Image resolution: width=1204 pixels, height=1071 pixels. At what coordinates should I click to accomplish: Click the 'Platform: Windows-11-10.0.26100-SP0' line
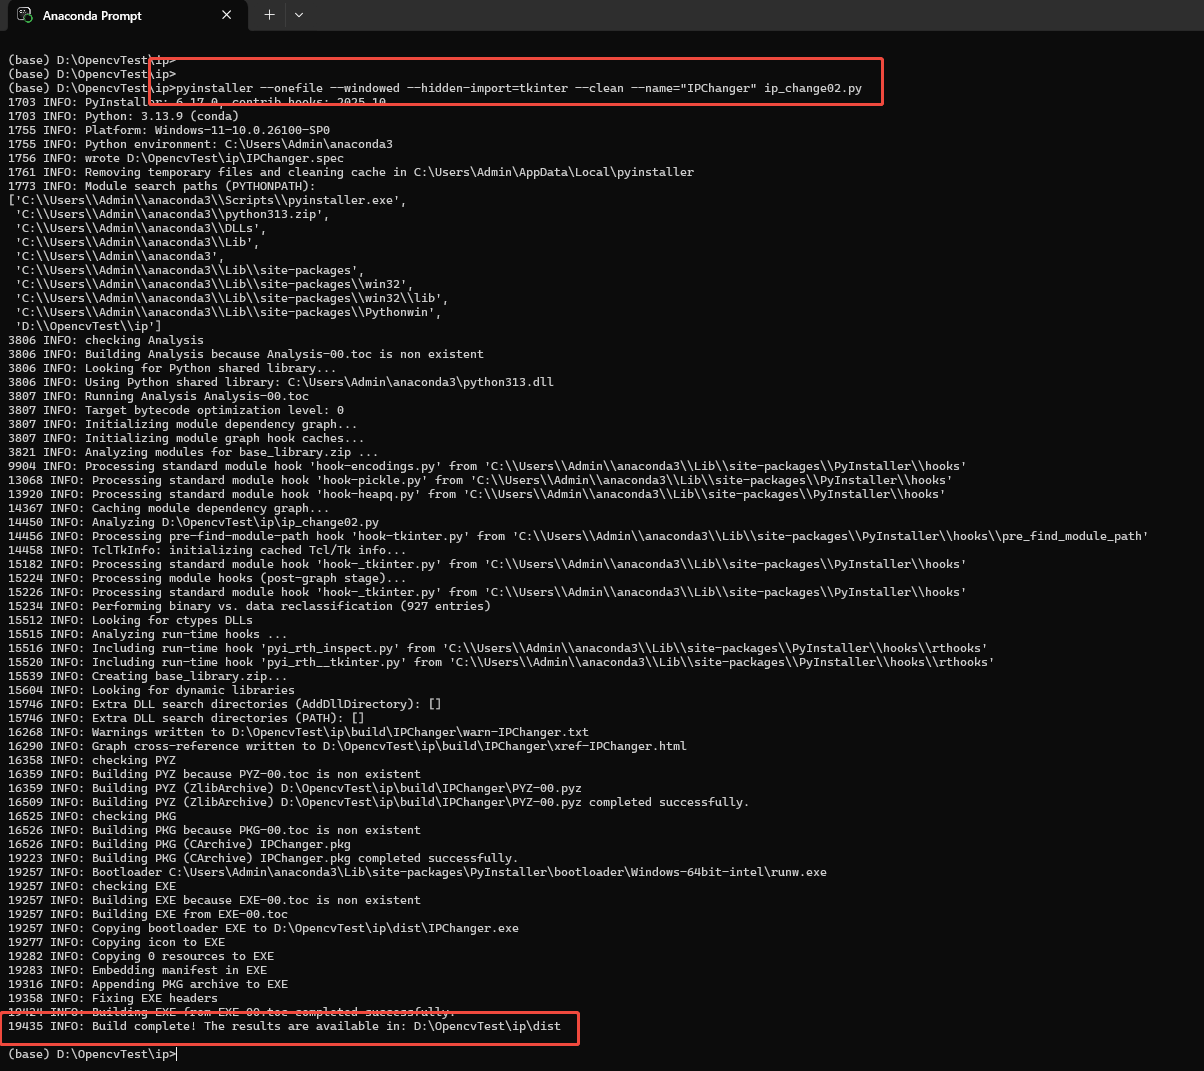(169, 130)
